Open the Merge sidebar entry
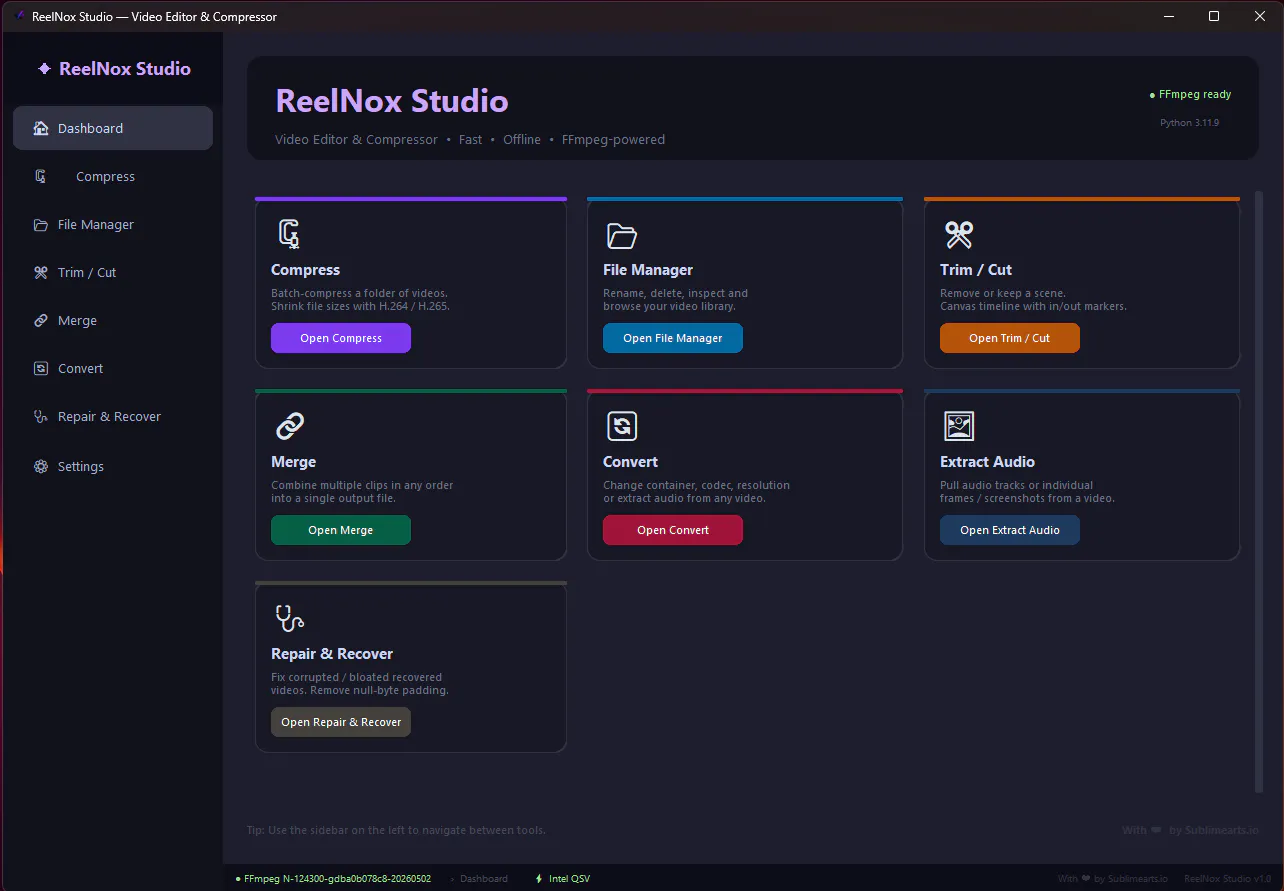The height and width of the screenshot is (891, 1284). click(113, 320)
